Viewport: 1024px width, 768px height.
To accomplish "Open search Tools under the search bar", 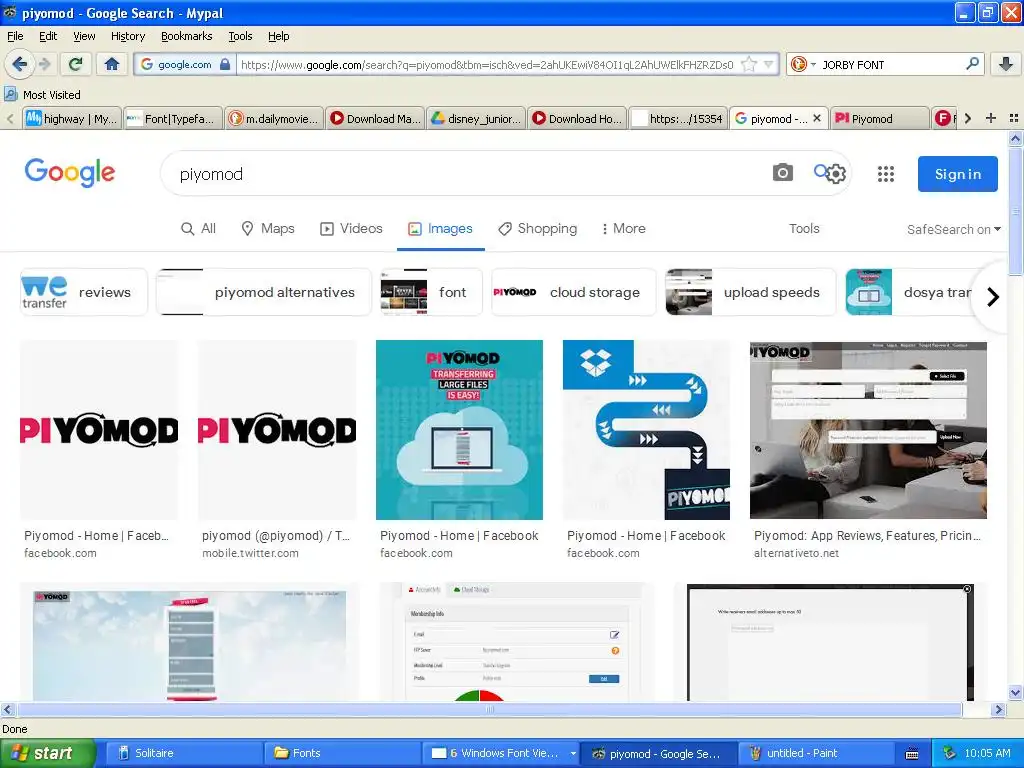I will pos(804,229).
